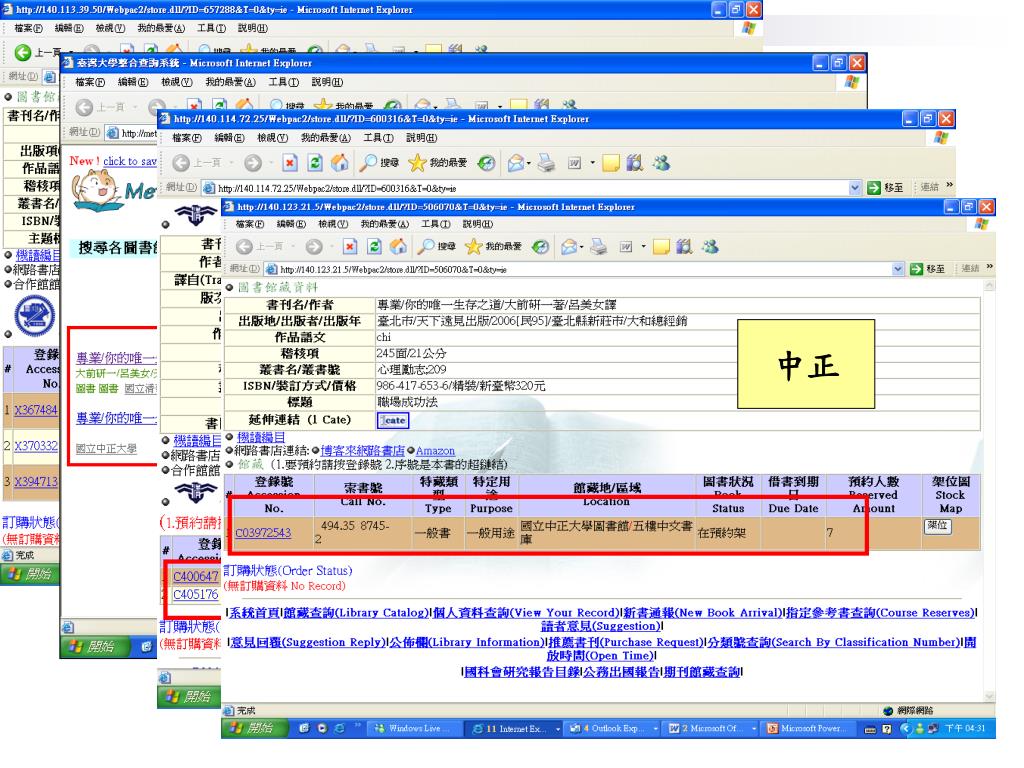This screenshot has height=768, width=1024.
Task: Switch to Windows Live taskbar item
Action: click(414, 728)
